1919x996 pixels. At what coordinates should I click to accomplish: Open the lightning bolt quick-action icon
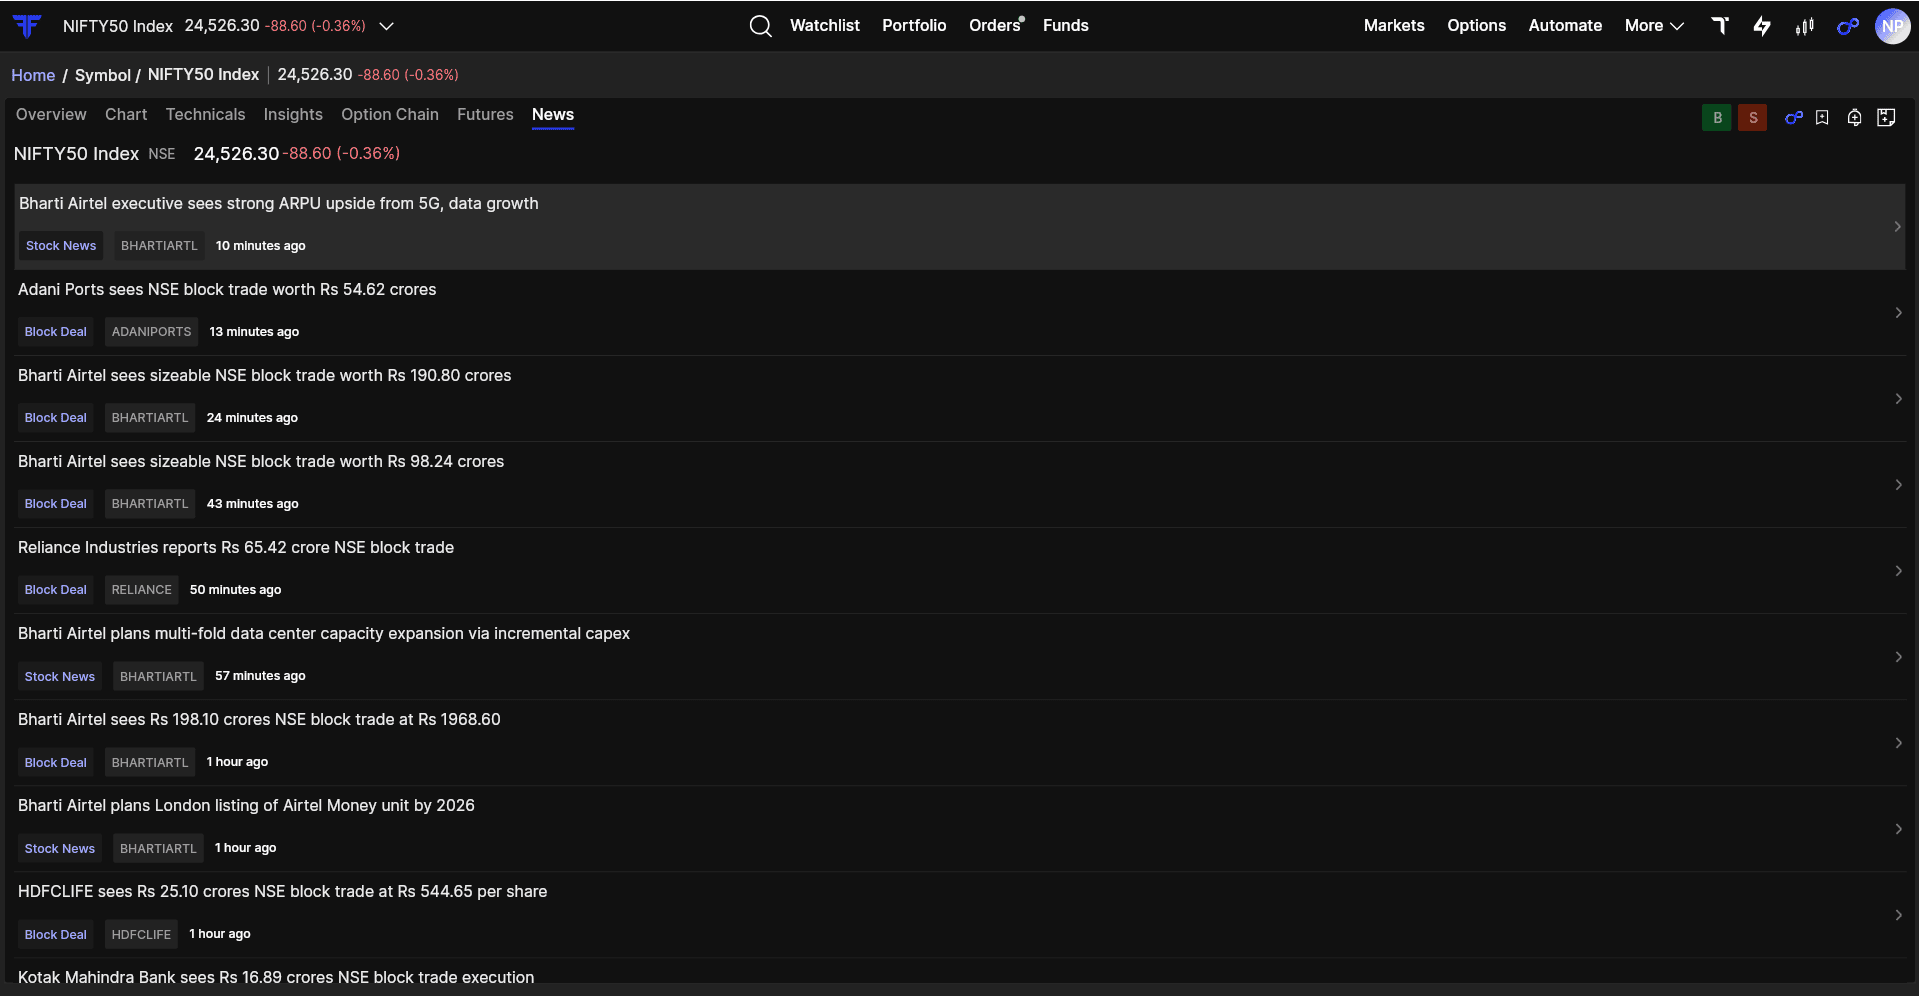click(1762, 26)
